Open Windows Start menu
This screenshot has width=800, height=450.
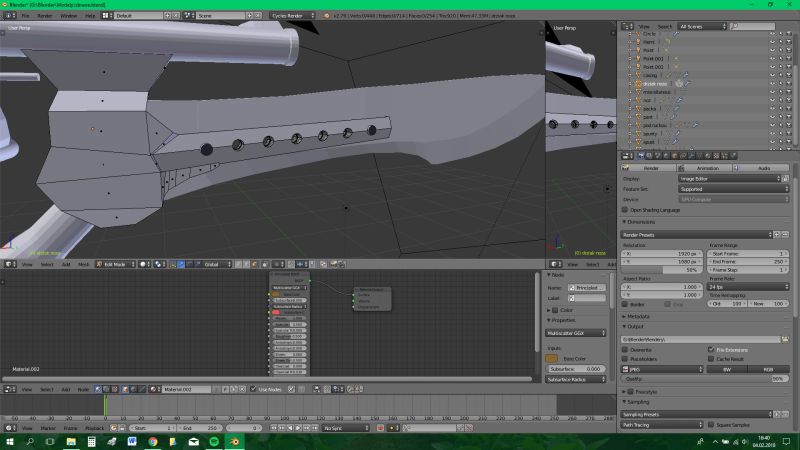(x=10, y=442)
